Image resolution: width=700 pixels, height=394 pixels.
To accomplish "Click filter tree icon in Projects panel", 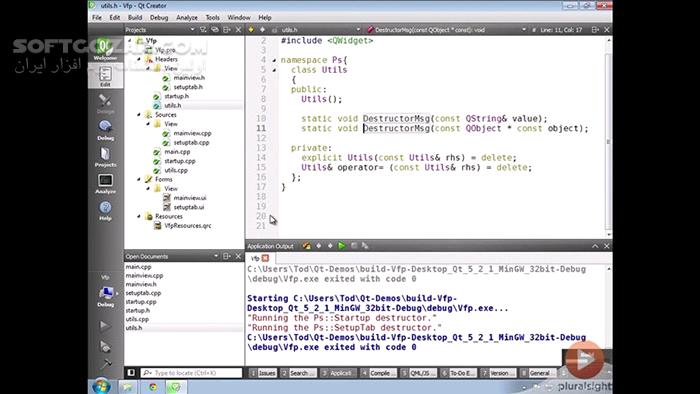I will 203,29.
